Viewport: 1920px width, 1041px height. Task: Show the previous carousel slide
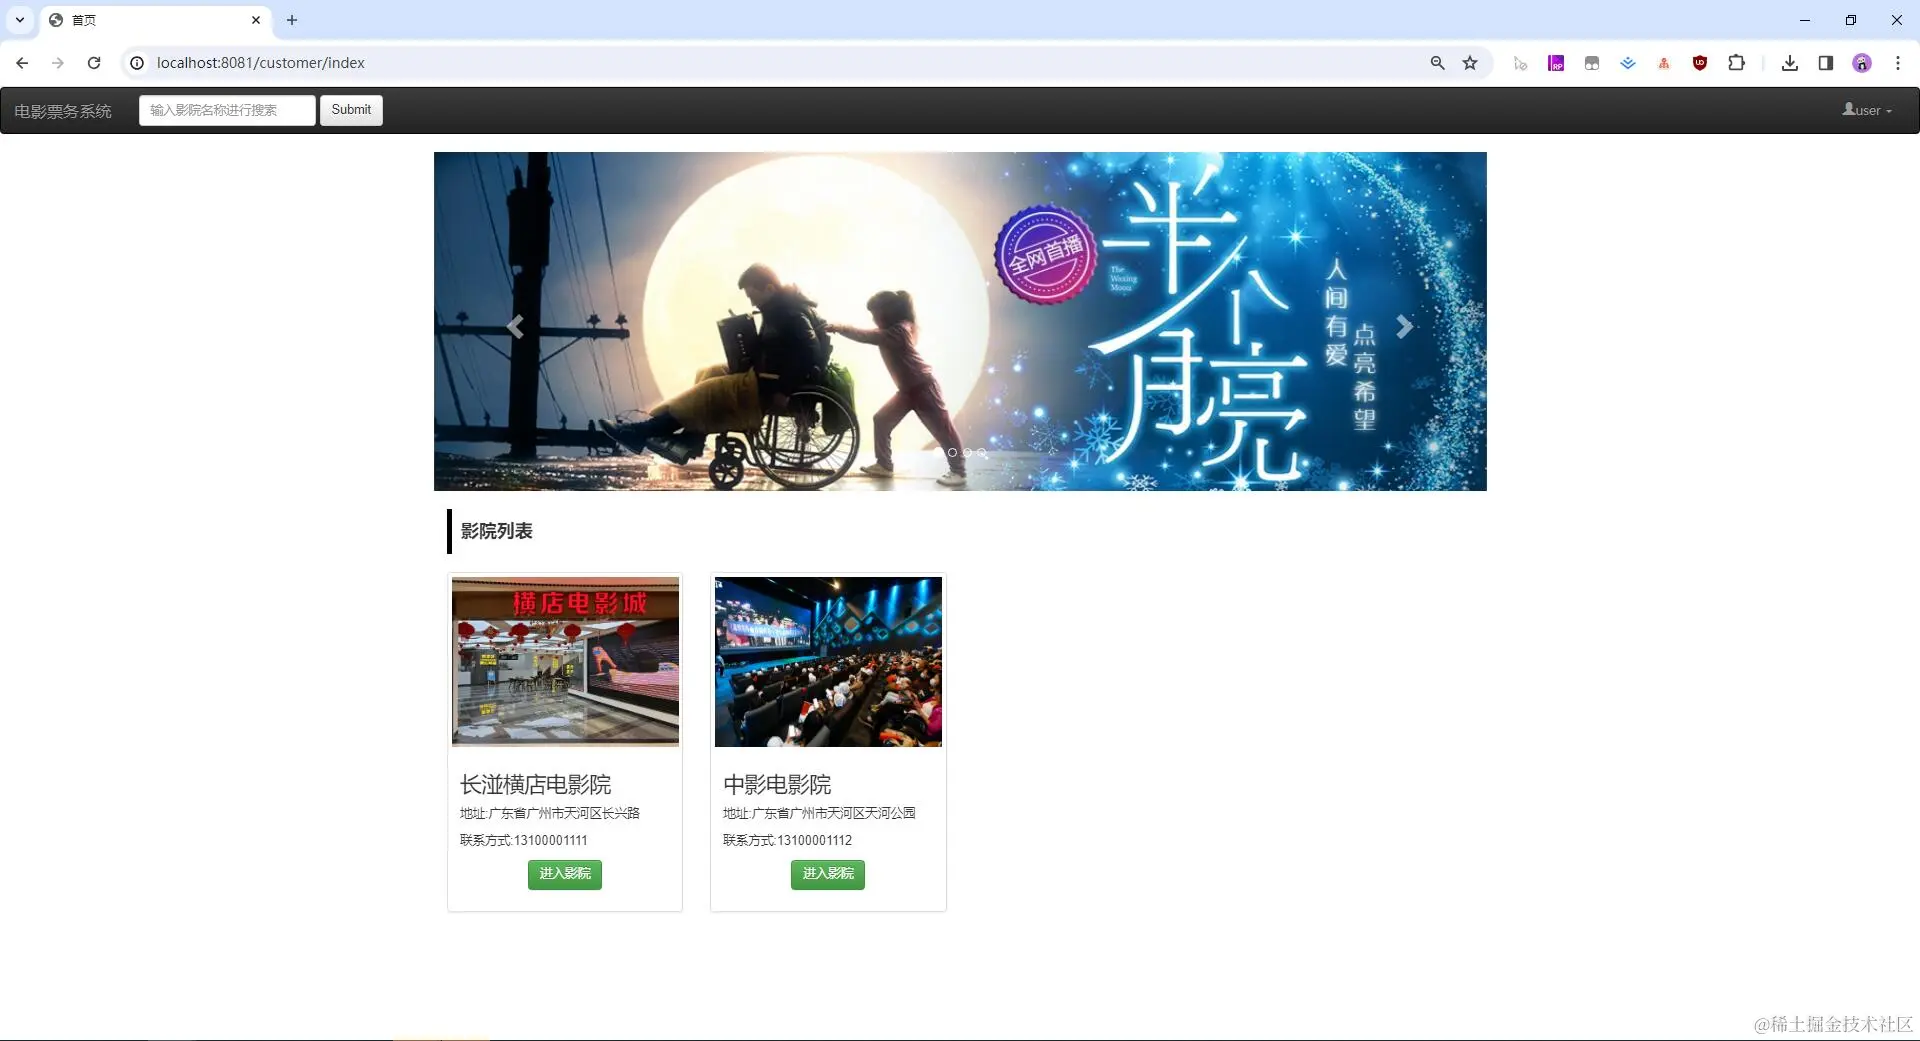pyautogui.click(x=515, y=326)
